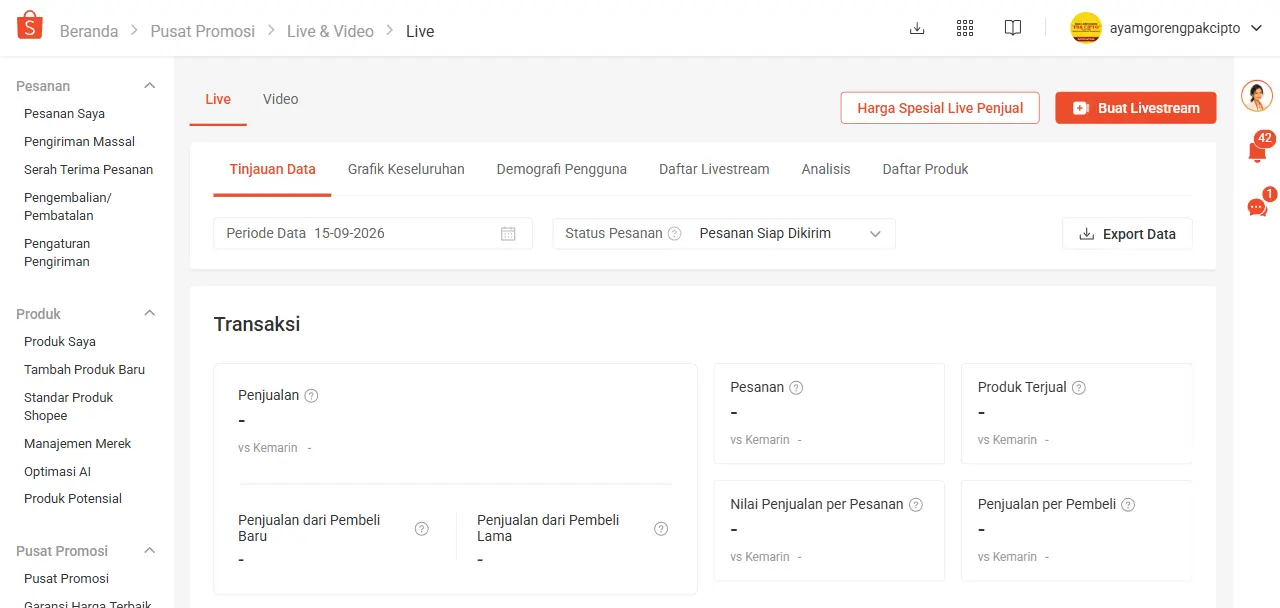Click the ayamgorengpakcipto account name
The image size is (1280, 608).
[x=1176, y=29]
